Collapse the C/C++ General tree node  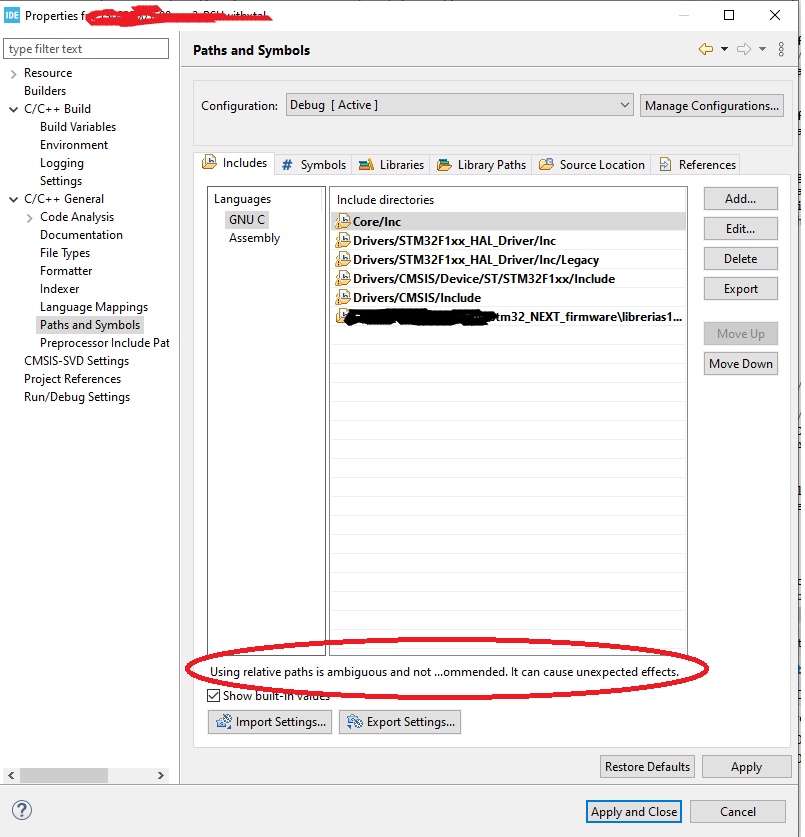pos(14,199)
